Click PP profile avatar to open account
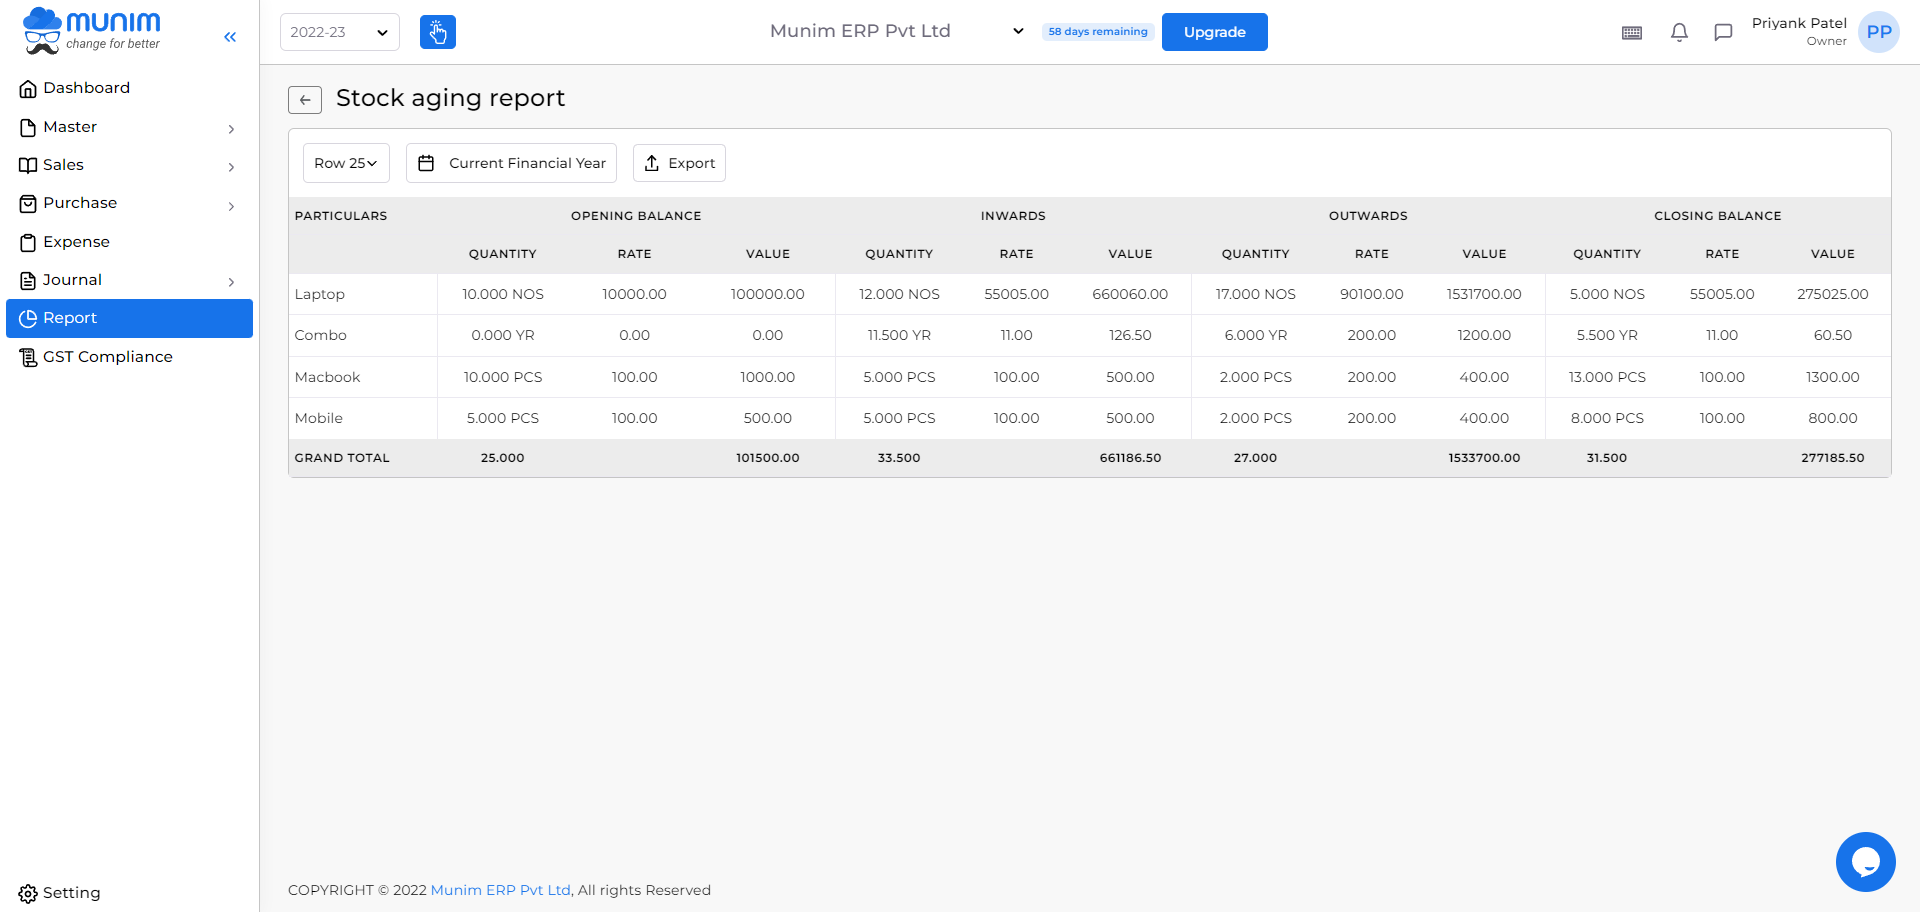Screen dimensions: 1920x912 (1878, 31)
